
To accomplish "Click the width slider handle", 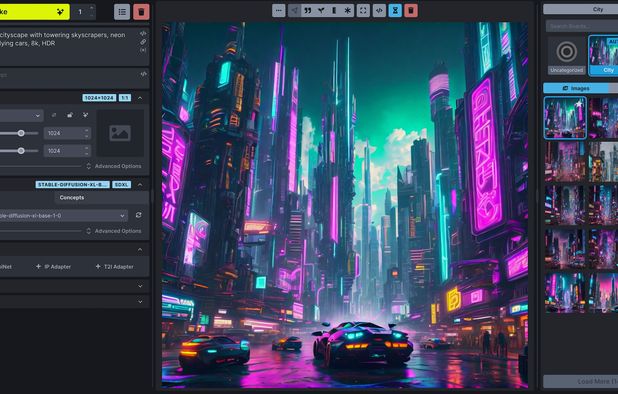I will (21, 133).
